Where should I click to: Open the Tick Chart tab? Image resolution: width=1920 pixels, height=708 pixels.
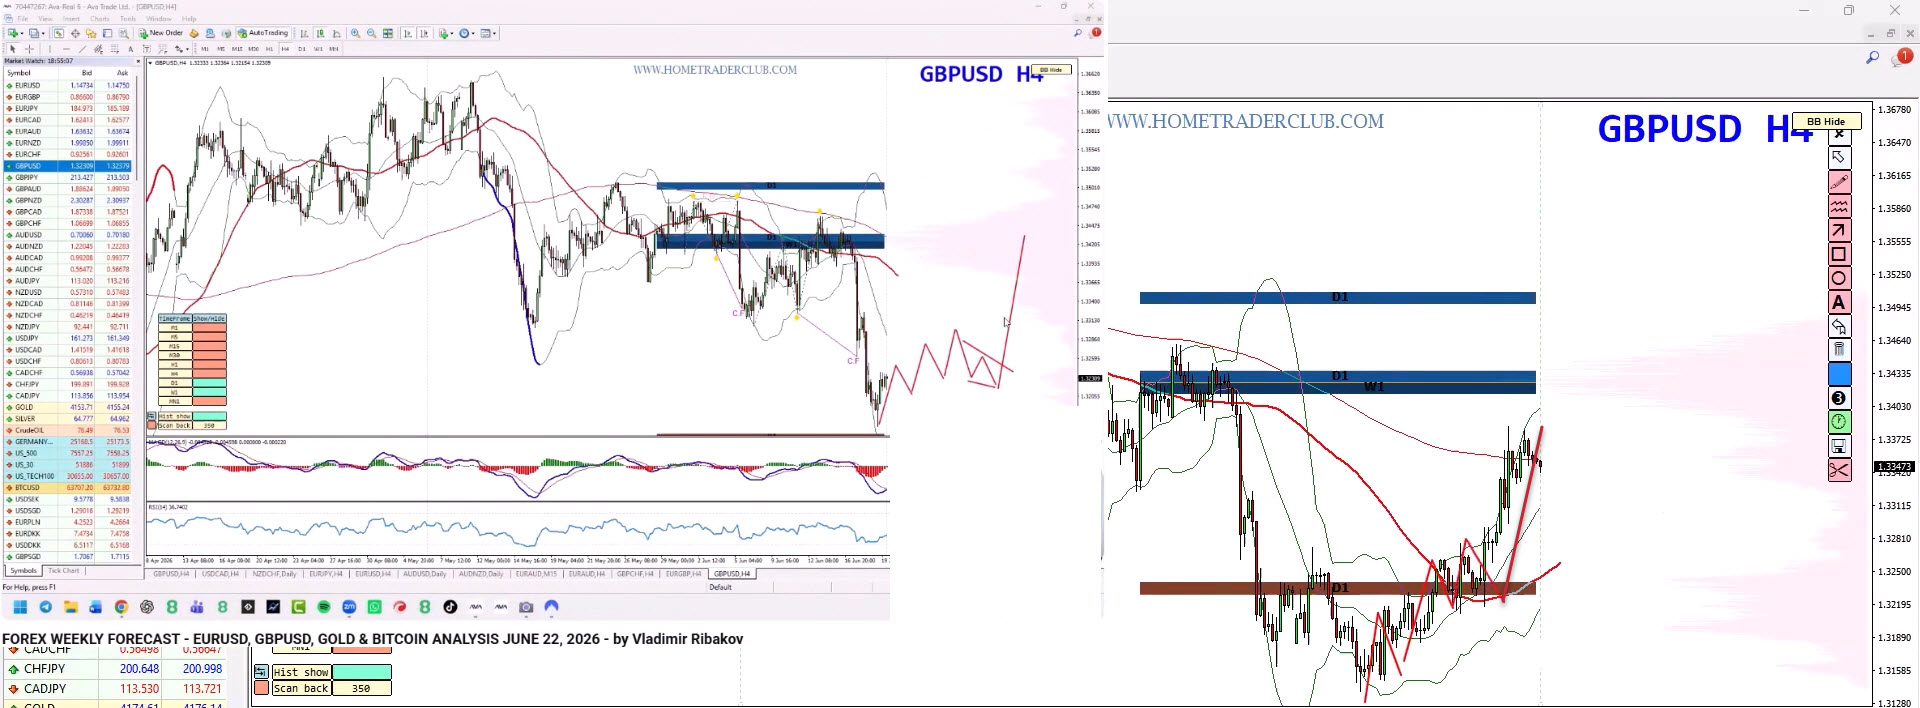point(63,571)
